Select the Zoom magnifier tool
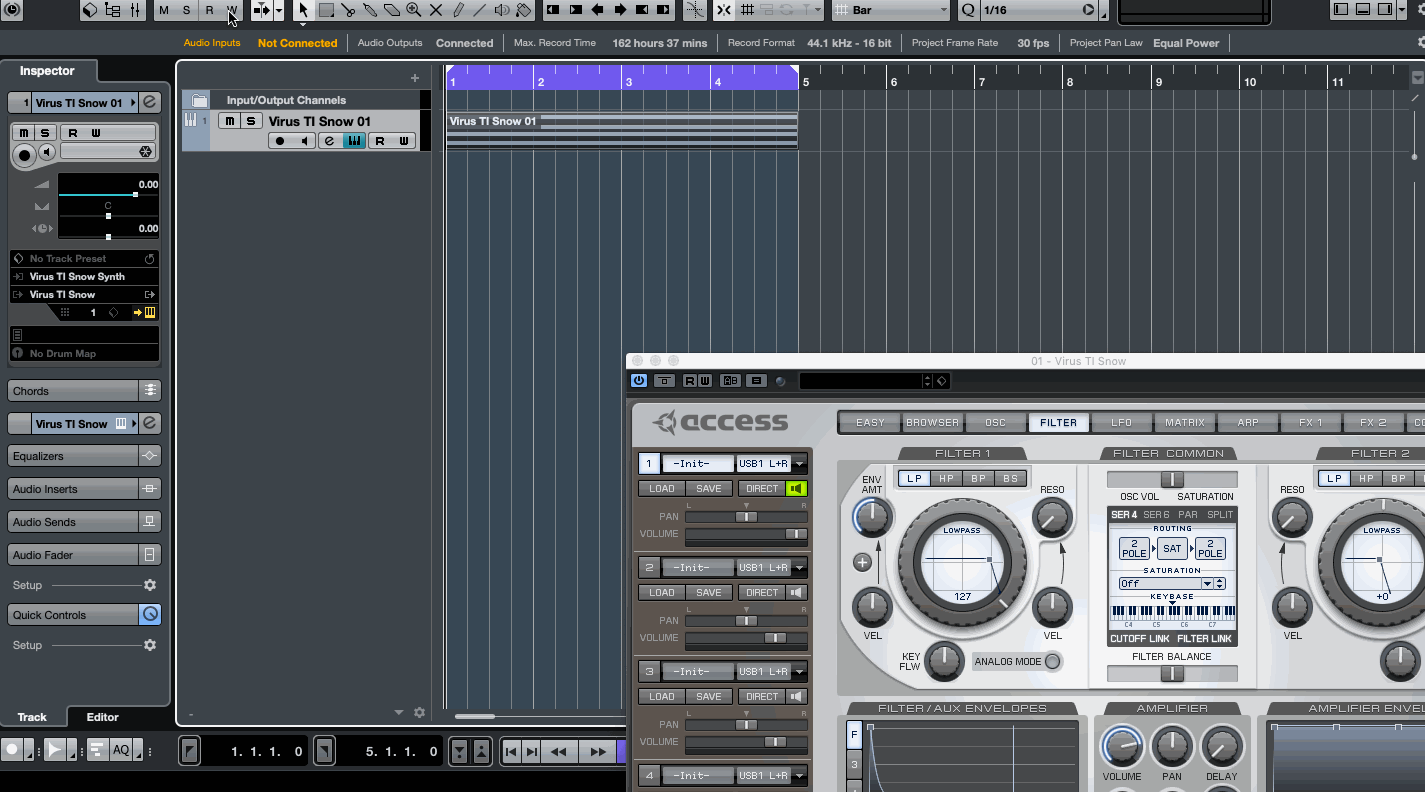The width and height of the screenshot is (1425, 792). coord(414,11)
